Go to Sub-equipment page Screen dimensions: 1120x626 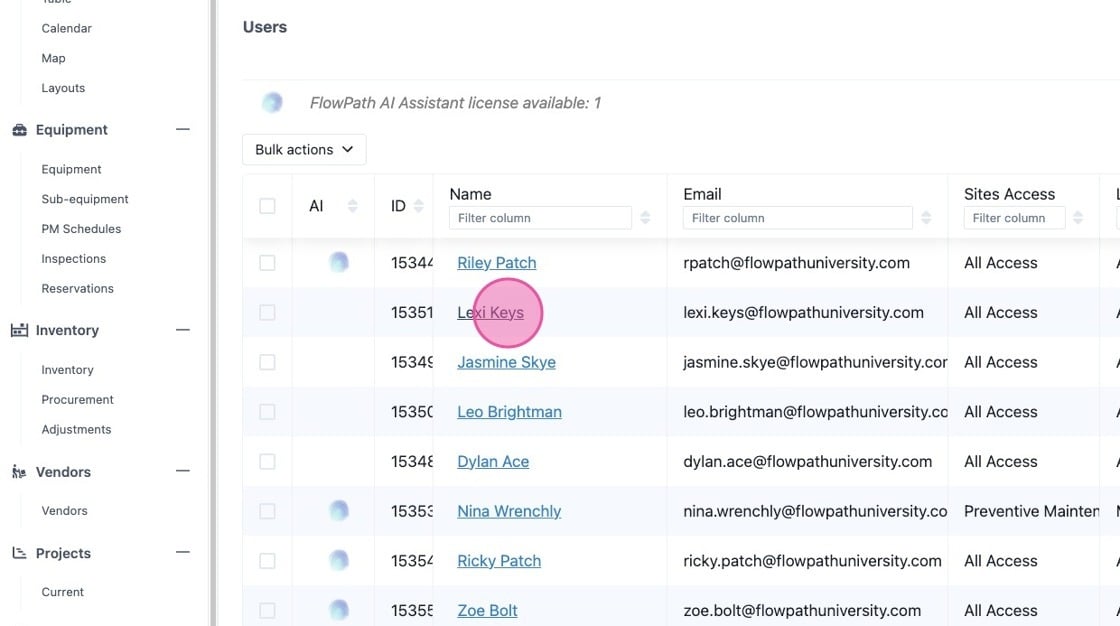coord(85,199)
